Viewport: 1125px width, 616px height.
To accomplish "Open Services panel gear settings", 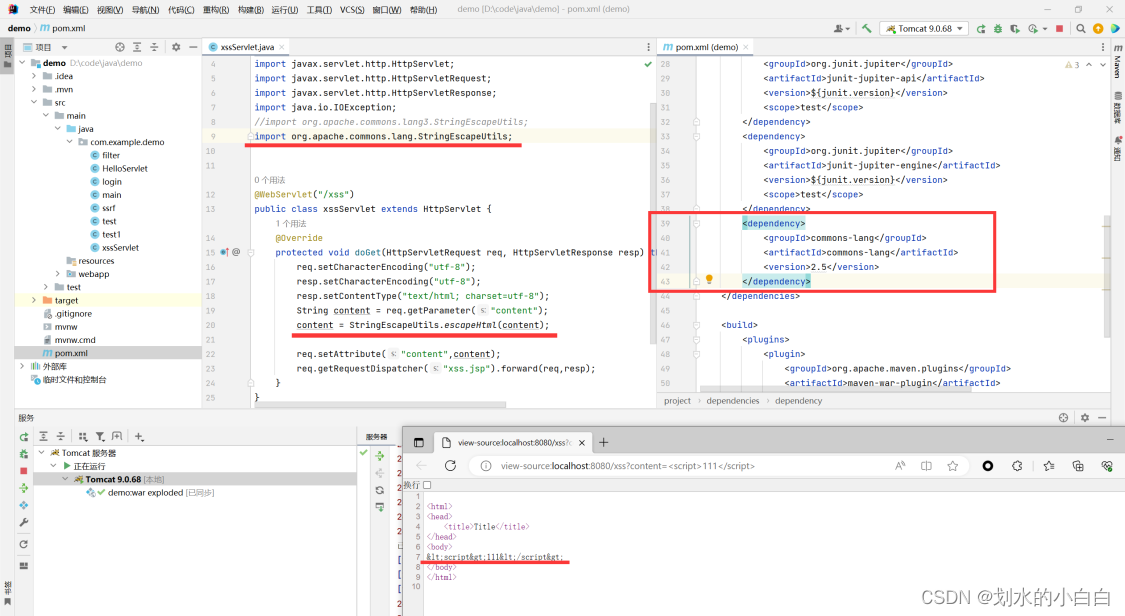I will click(x=1085, y=417).
